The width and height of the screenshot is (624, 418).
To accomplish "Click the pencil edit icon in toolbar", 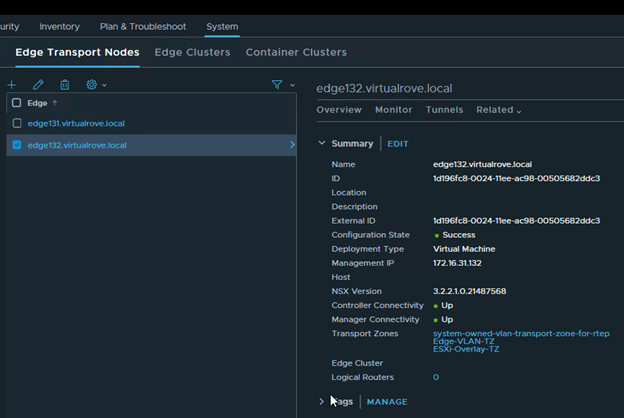I will [38, 86].
